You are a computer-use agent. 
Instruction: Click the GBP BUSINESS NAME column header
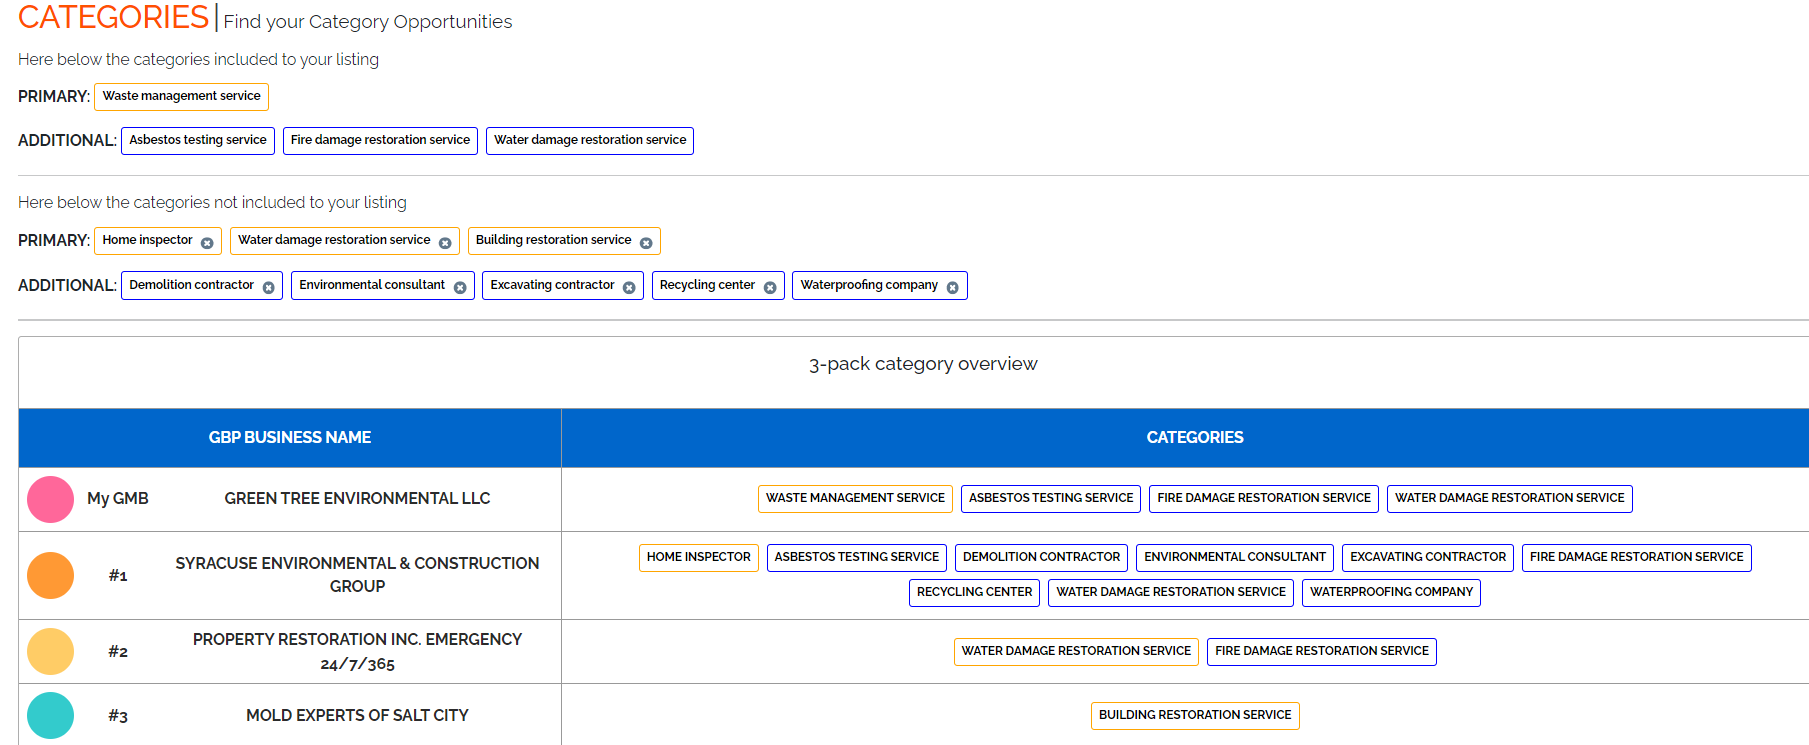[x=290, y=437]
